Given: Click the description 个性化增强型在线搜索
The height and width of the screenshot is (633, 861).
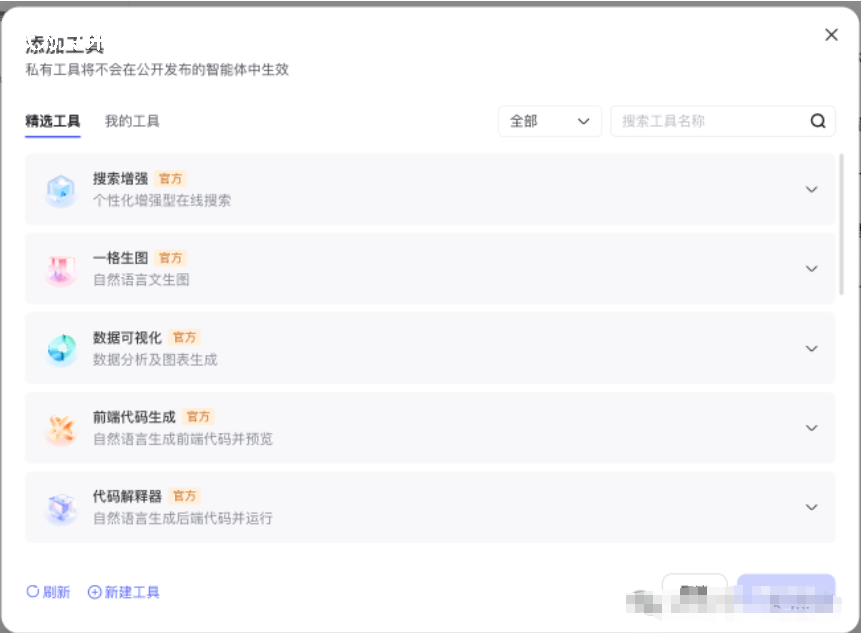Looking at the screenshot, I should tap(162, 200).
